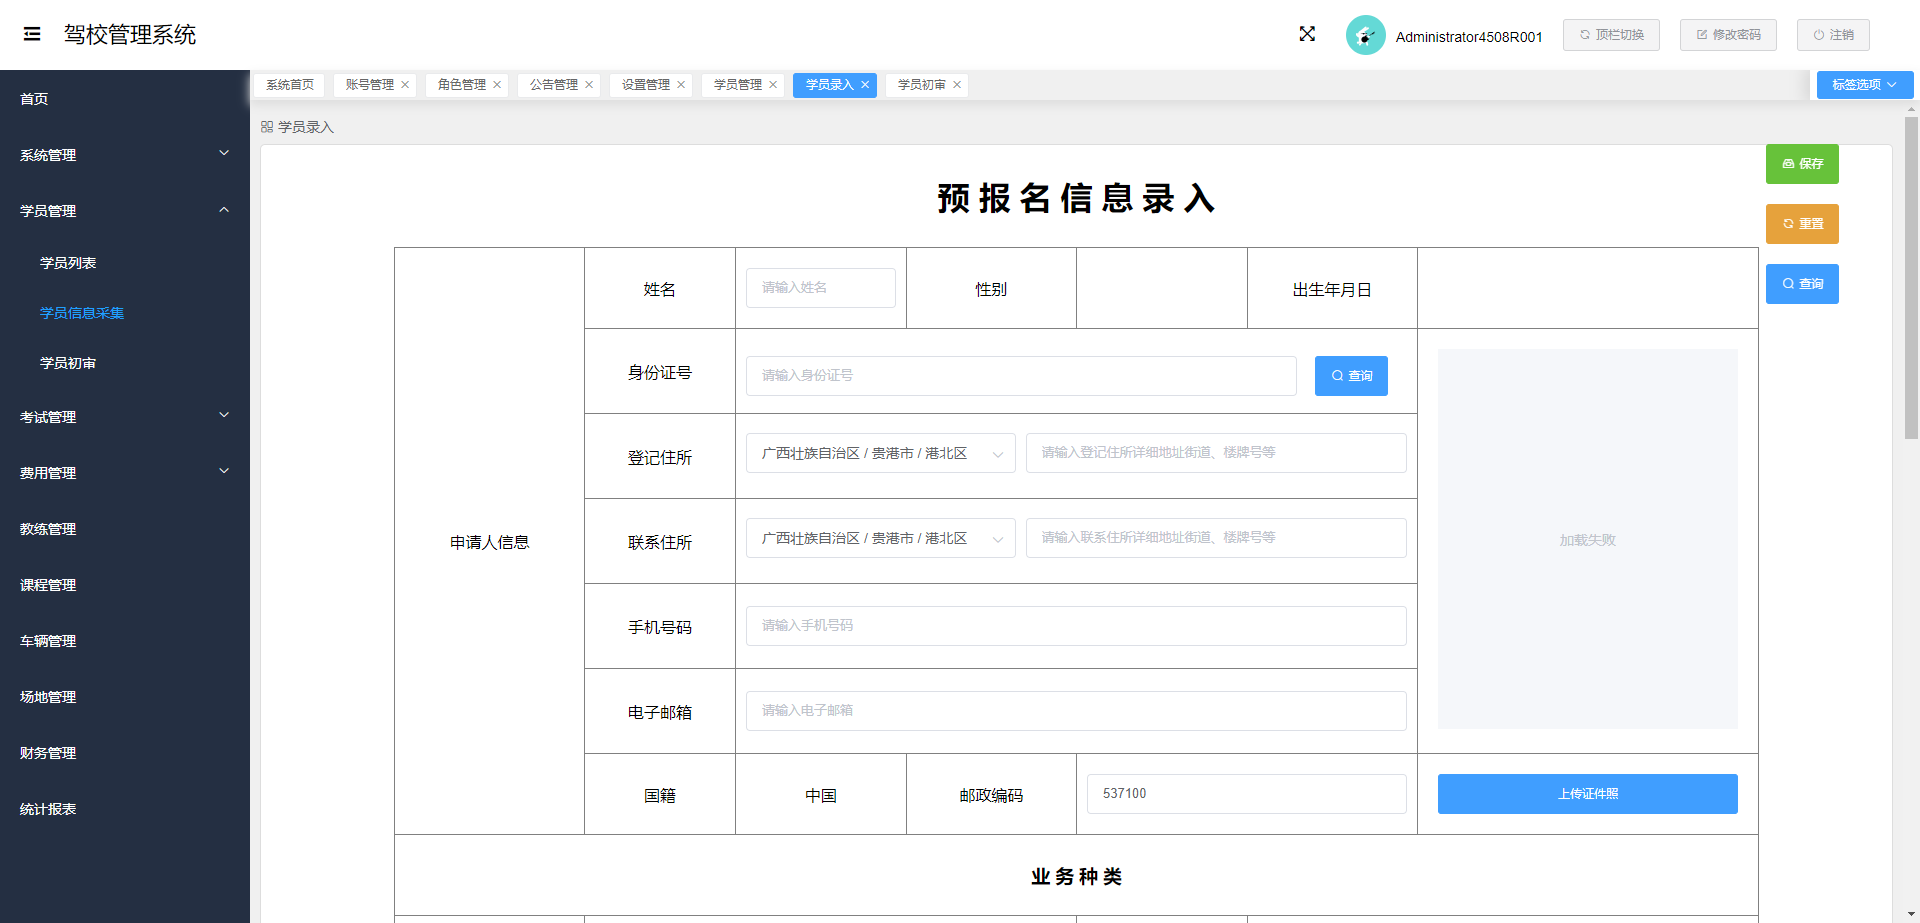Click the 加载失败 photo placeholder
The width and height of the screenshot is (1920, 923).
point(1587,539)
